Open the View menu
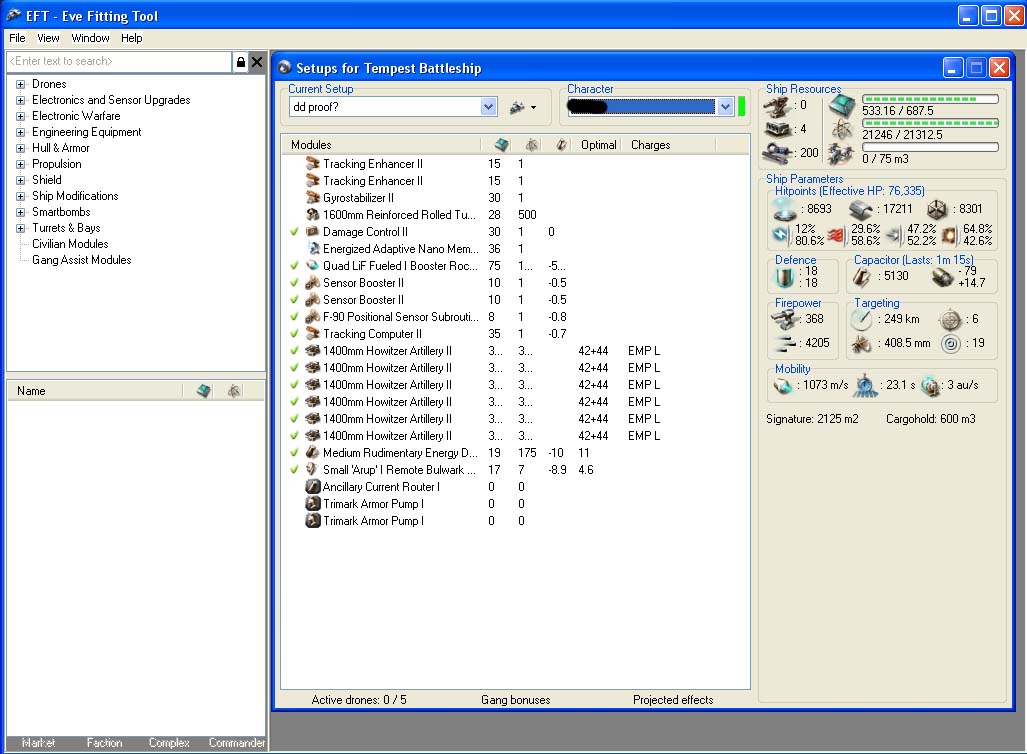This screenshot has height=754, width=1027. click(48, 38)
